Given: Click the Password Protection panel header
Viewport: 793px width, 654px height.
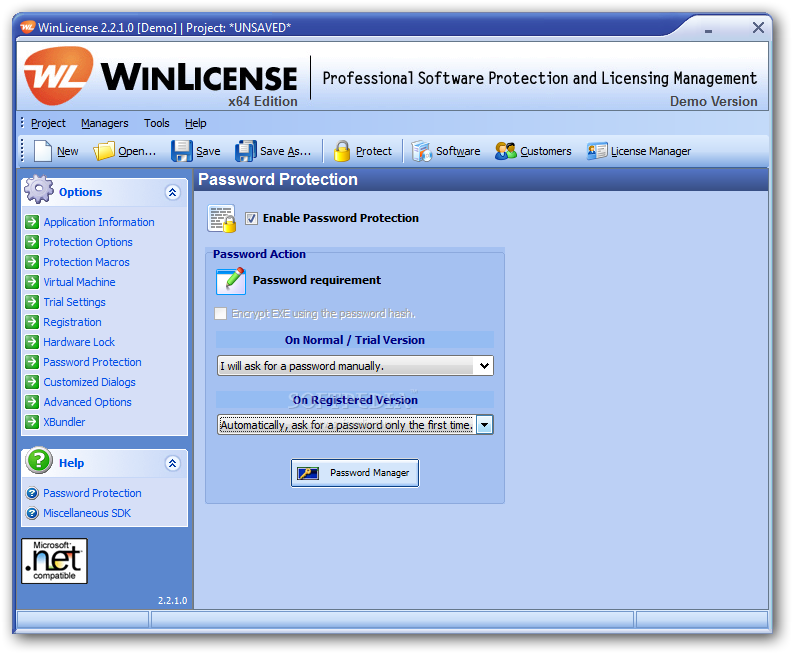Looking at the screenshot, I should click(x=480, y=180).
